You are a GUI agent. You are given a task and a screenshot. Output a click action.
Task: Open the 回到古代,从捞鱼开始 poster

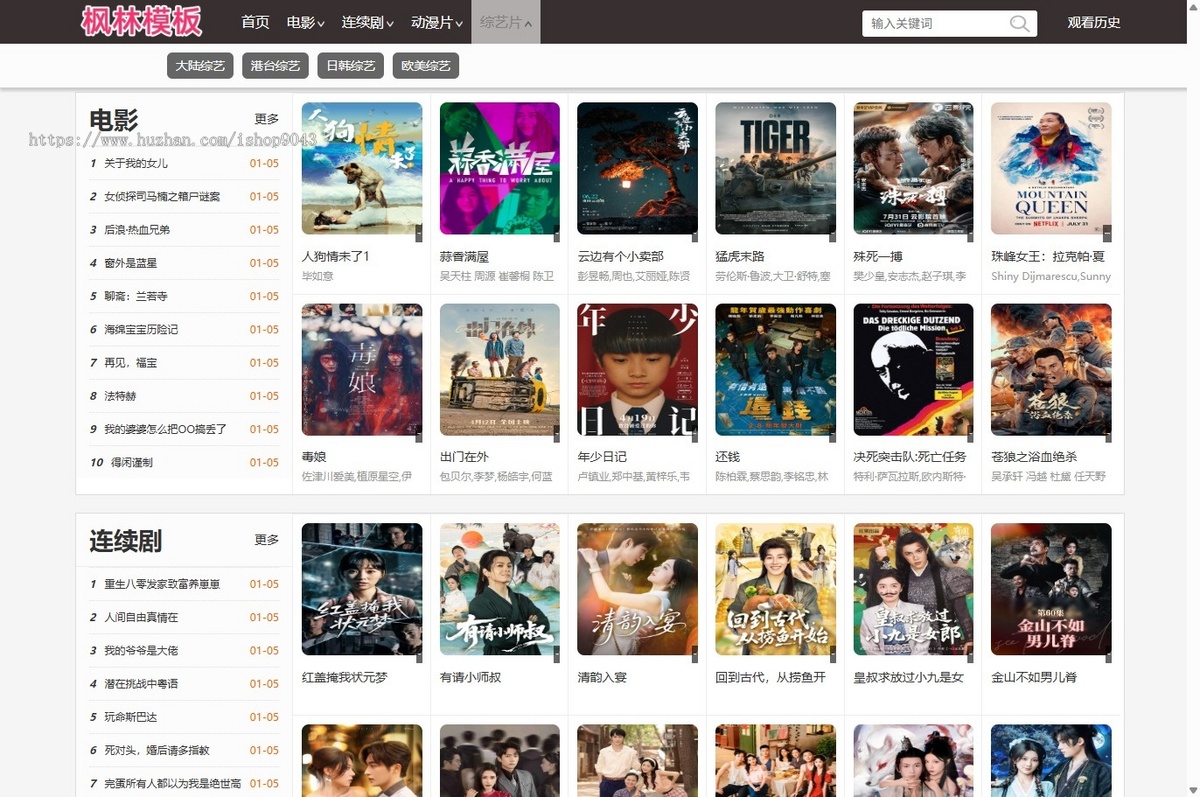(x=775, y=590)
